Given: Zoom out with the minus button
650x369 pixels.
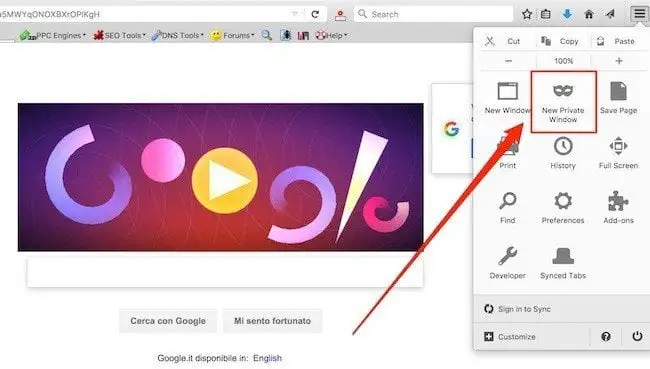Looking at the screenshot, I should (x=508, y=61).
